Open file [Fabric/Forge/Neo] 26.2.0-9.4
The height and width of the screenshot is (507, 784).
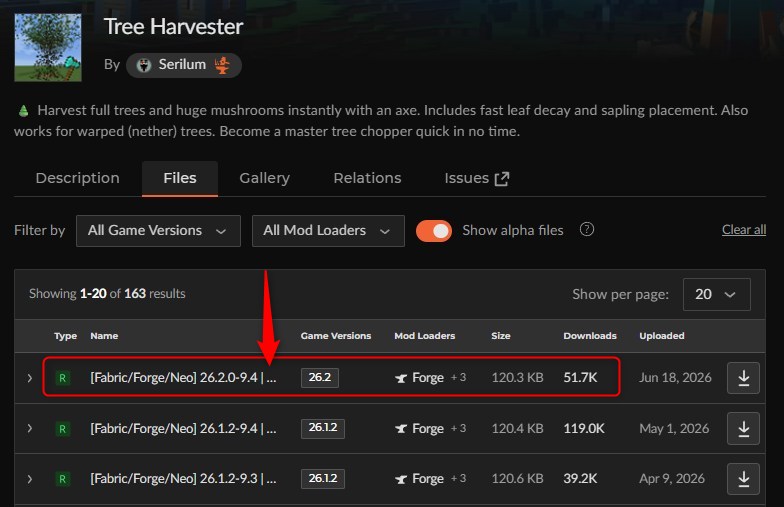pyautogui.click(x=183, y=378)
